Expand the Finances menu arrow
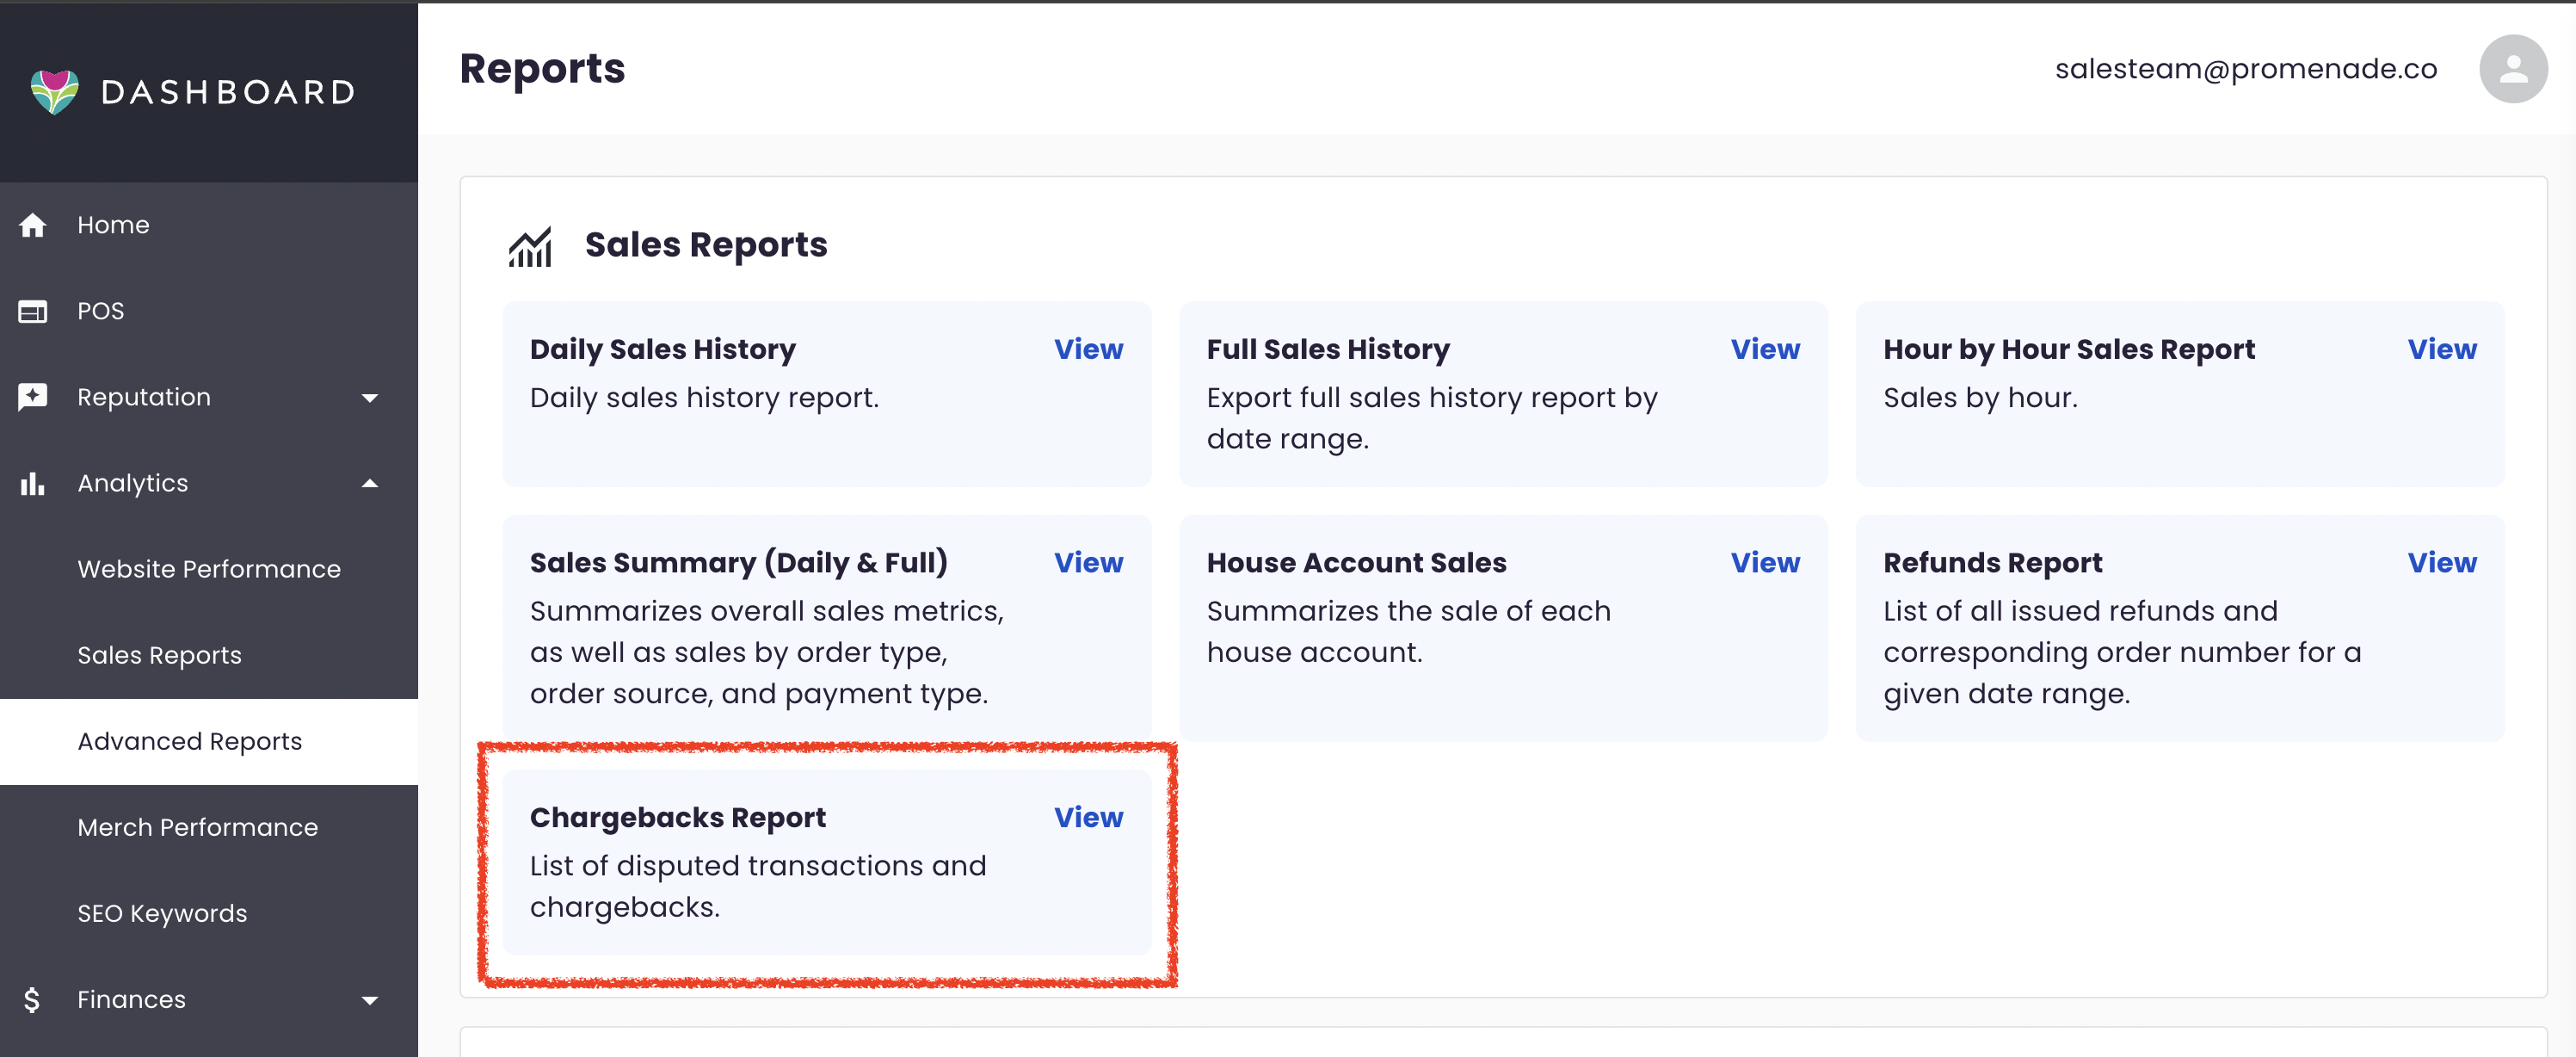This screenshot has width=2576, height=1057. tap(370, 1000)
